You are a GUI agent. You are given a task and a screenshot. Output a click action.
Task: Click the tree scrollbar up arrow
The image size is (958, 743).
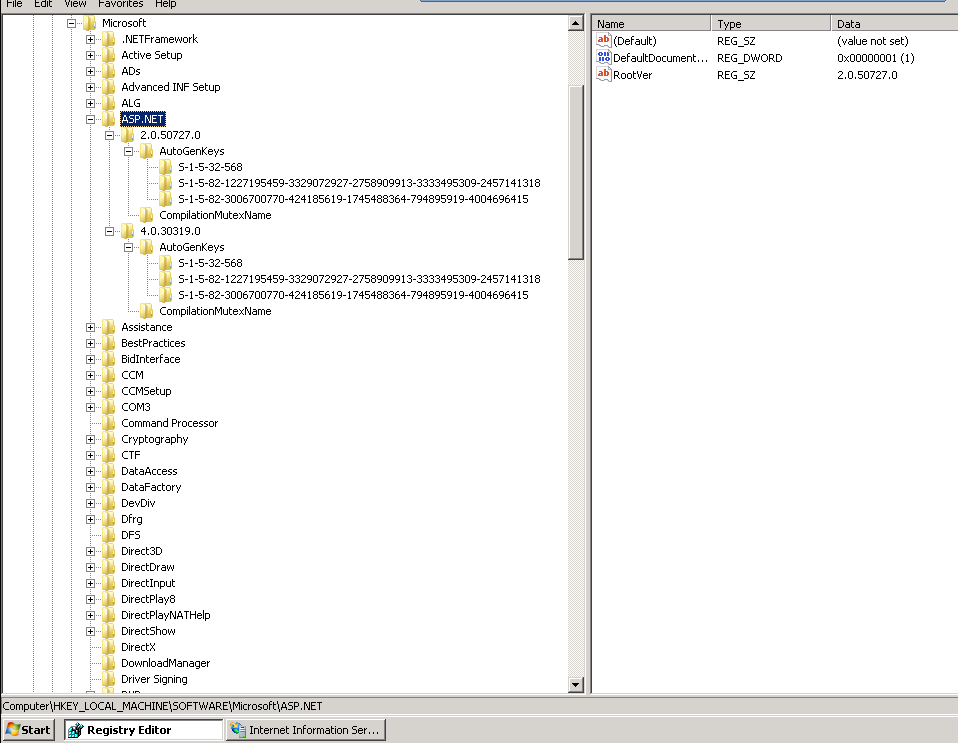click(576, 23)
